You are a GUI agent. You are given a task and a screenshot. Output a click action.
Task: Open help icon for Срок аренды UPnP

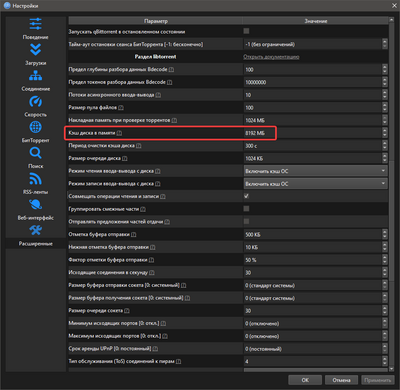click(155, 349)
